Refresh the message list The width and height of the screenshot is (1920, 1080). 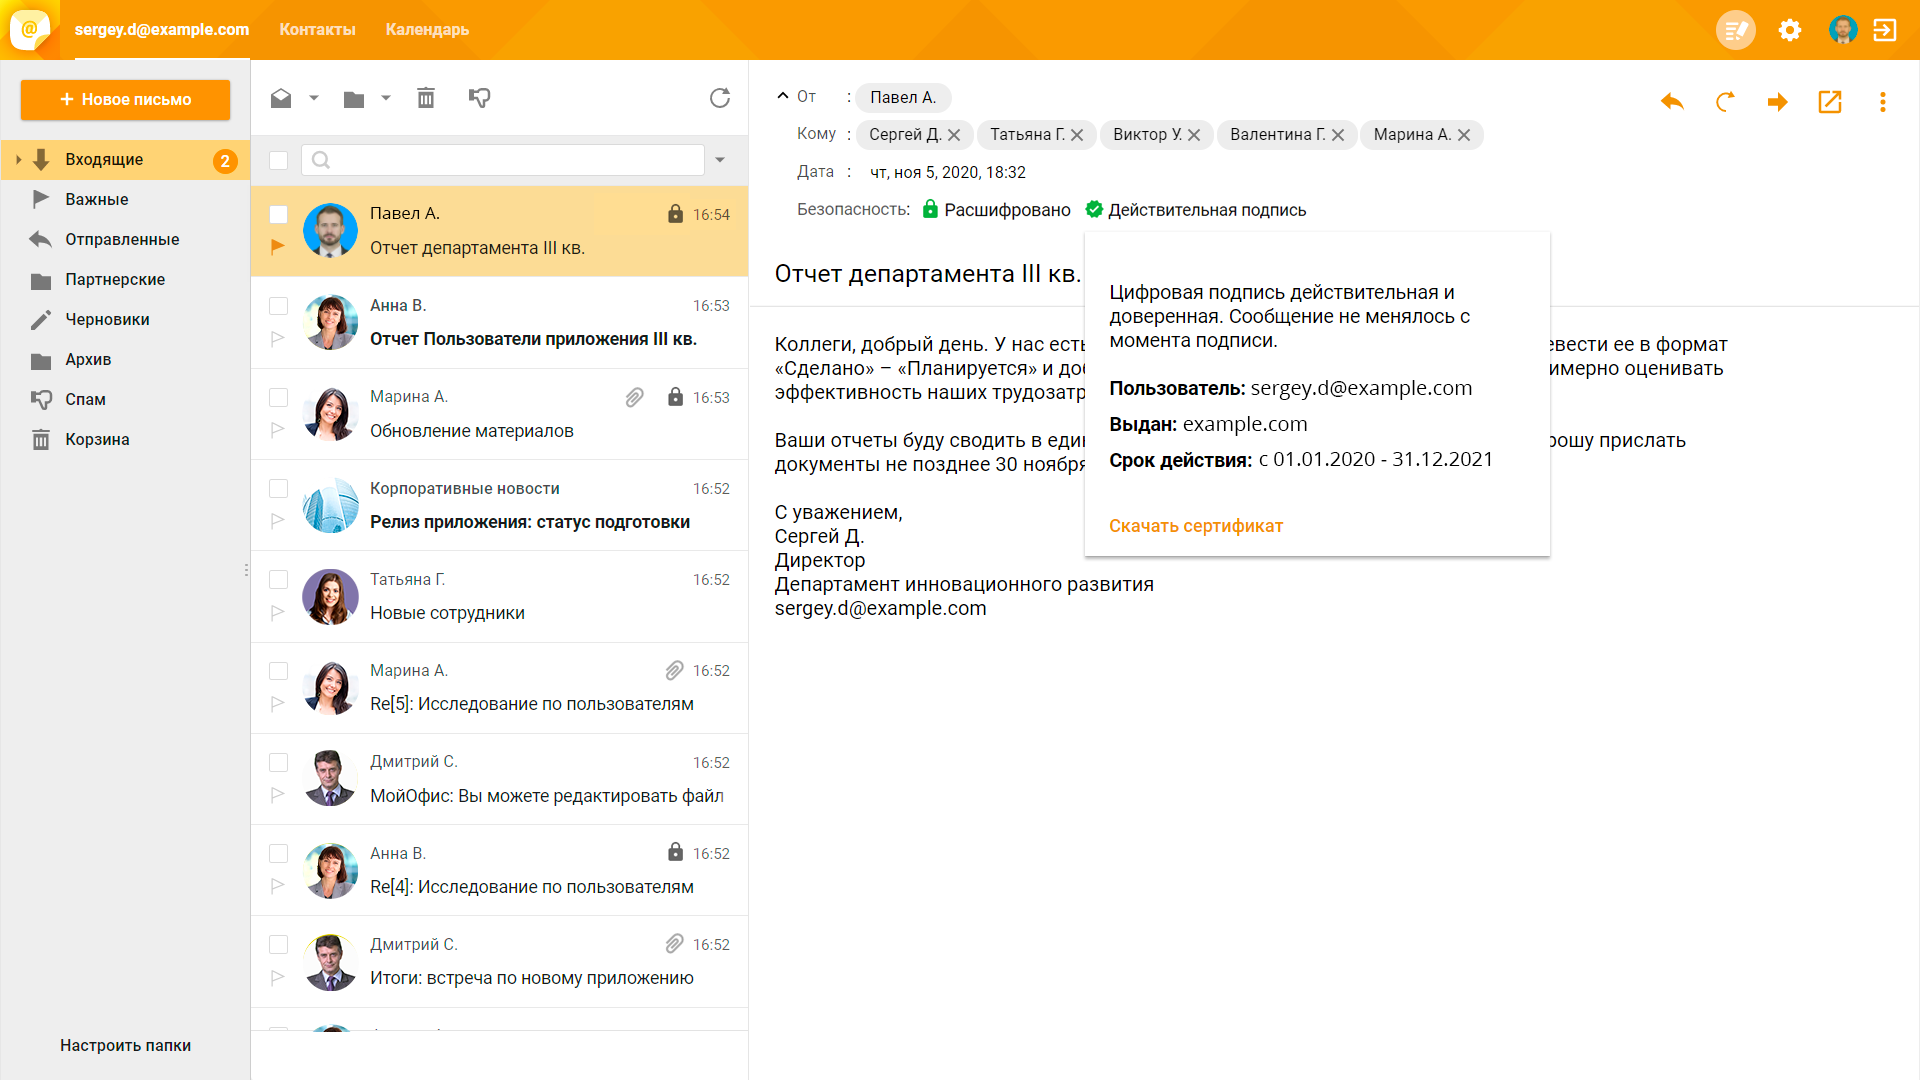coord(720,98)
